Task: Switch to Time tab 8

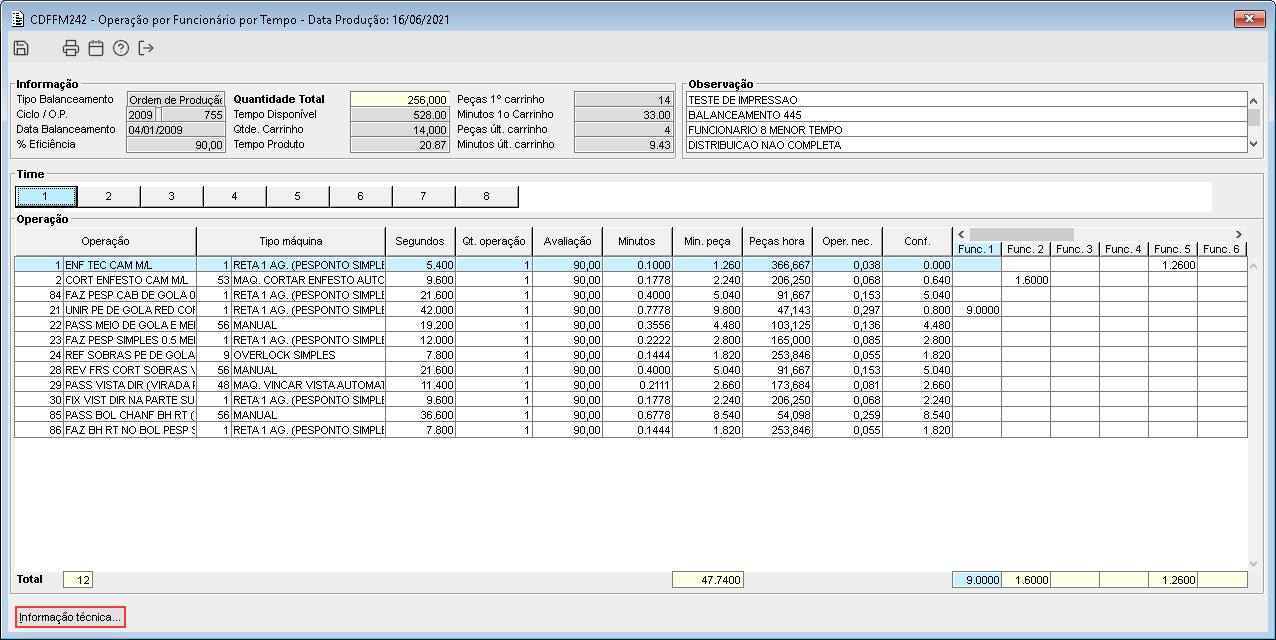Action: pos(486,196)
